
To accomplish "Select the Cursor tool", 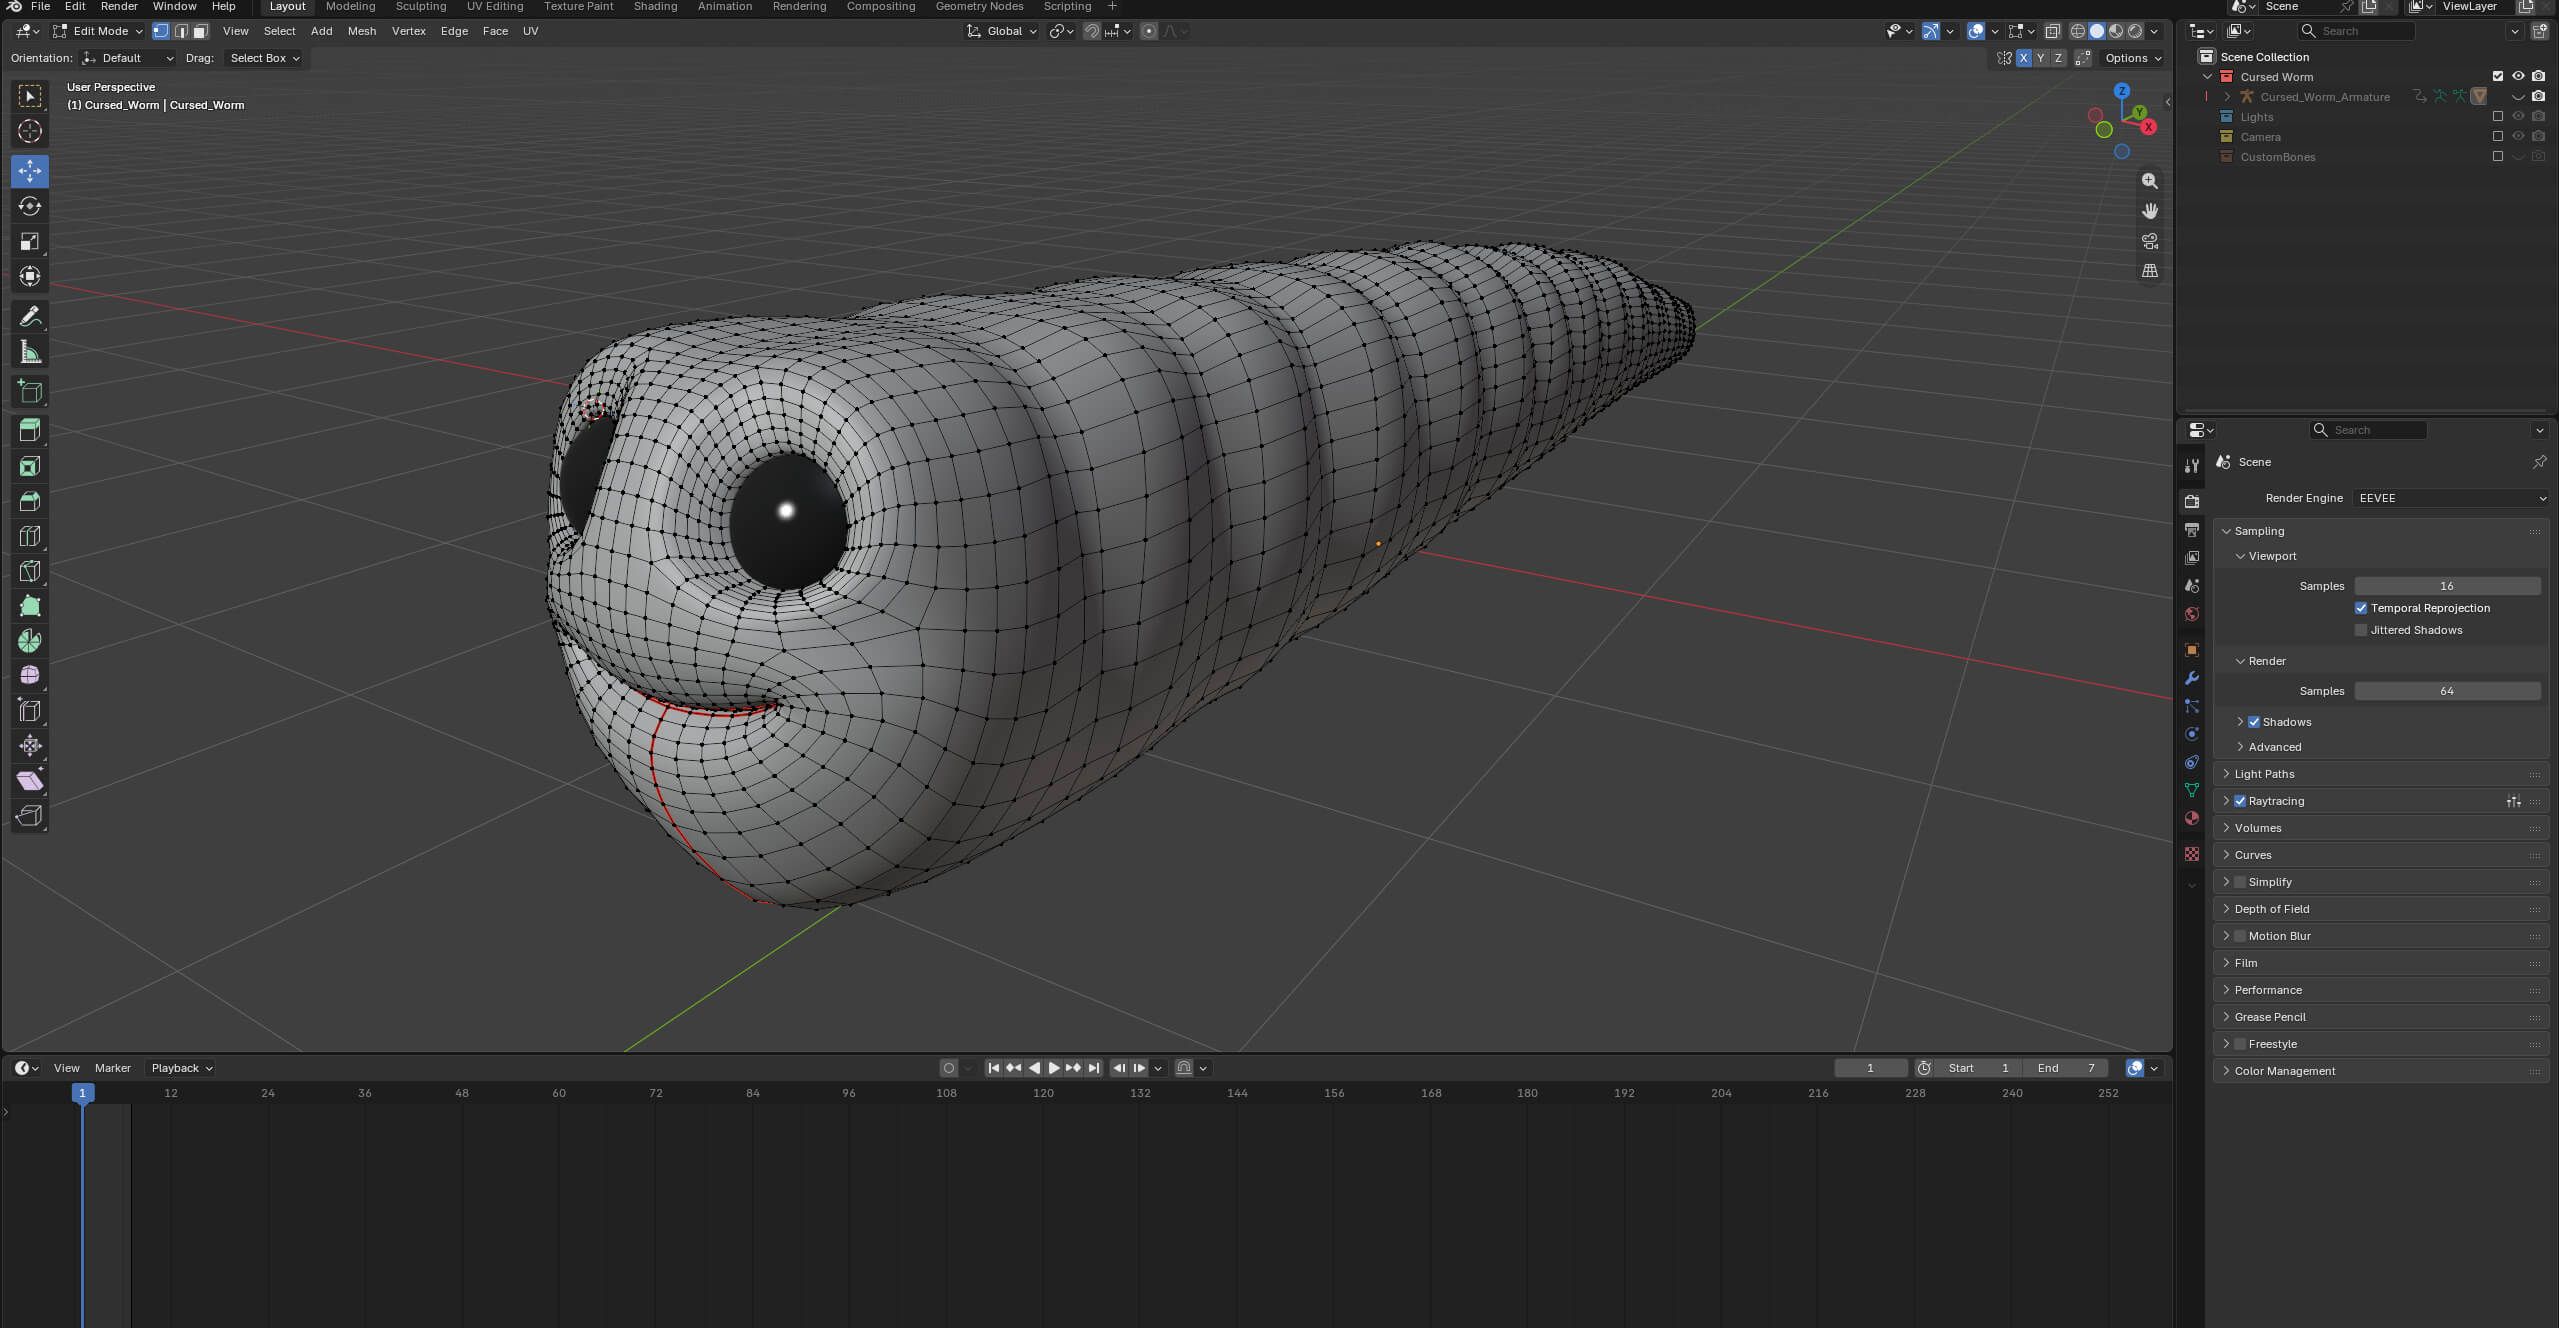I will [x=30, y=131].
